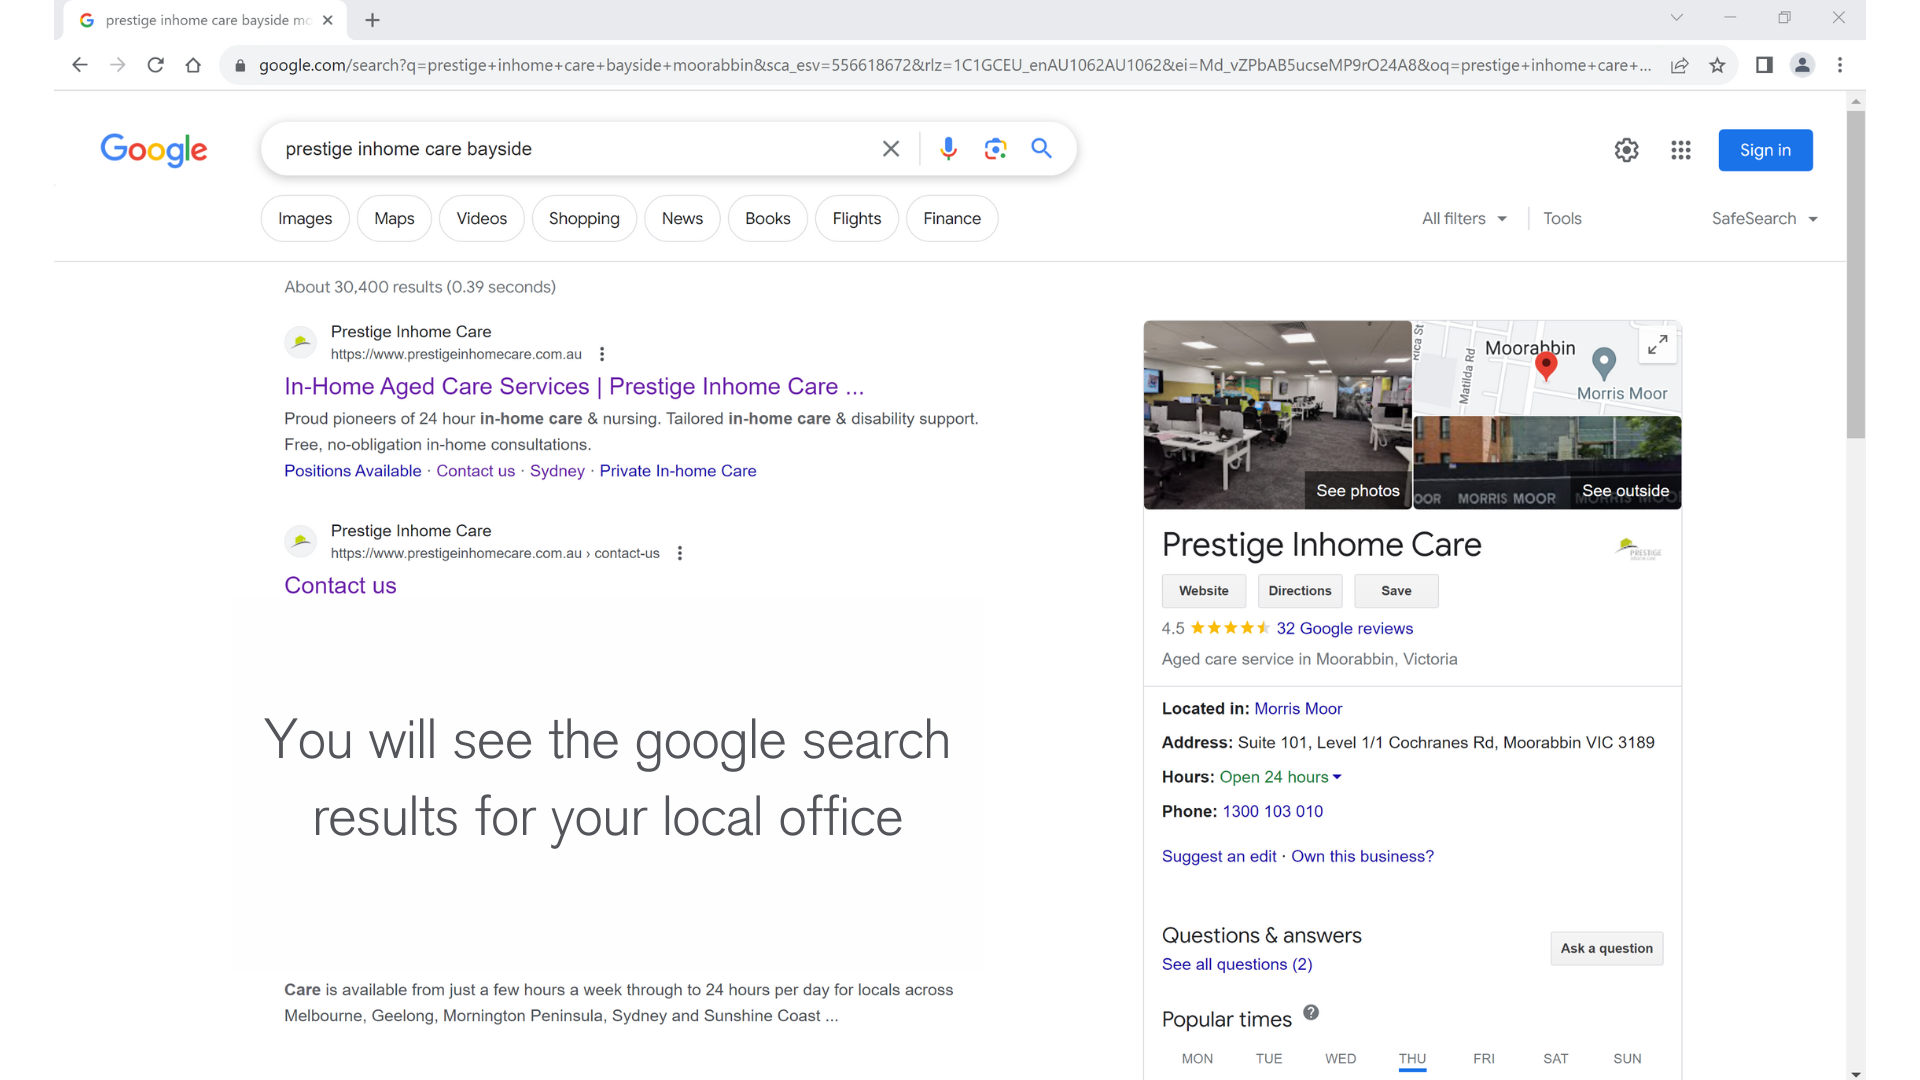1920x1080 pixels.
Task: Click the Prestige logo in knowledge panel
Action: click(x=1637, y=548)
